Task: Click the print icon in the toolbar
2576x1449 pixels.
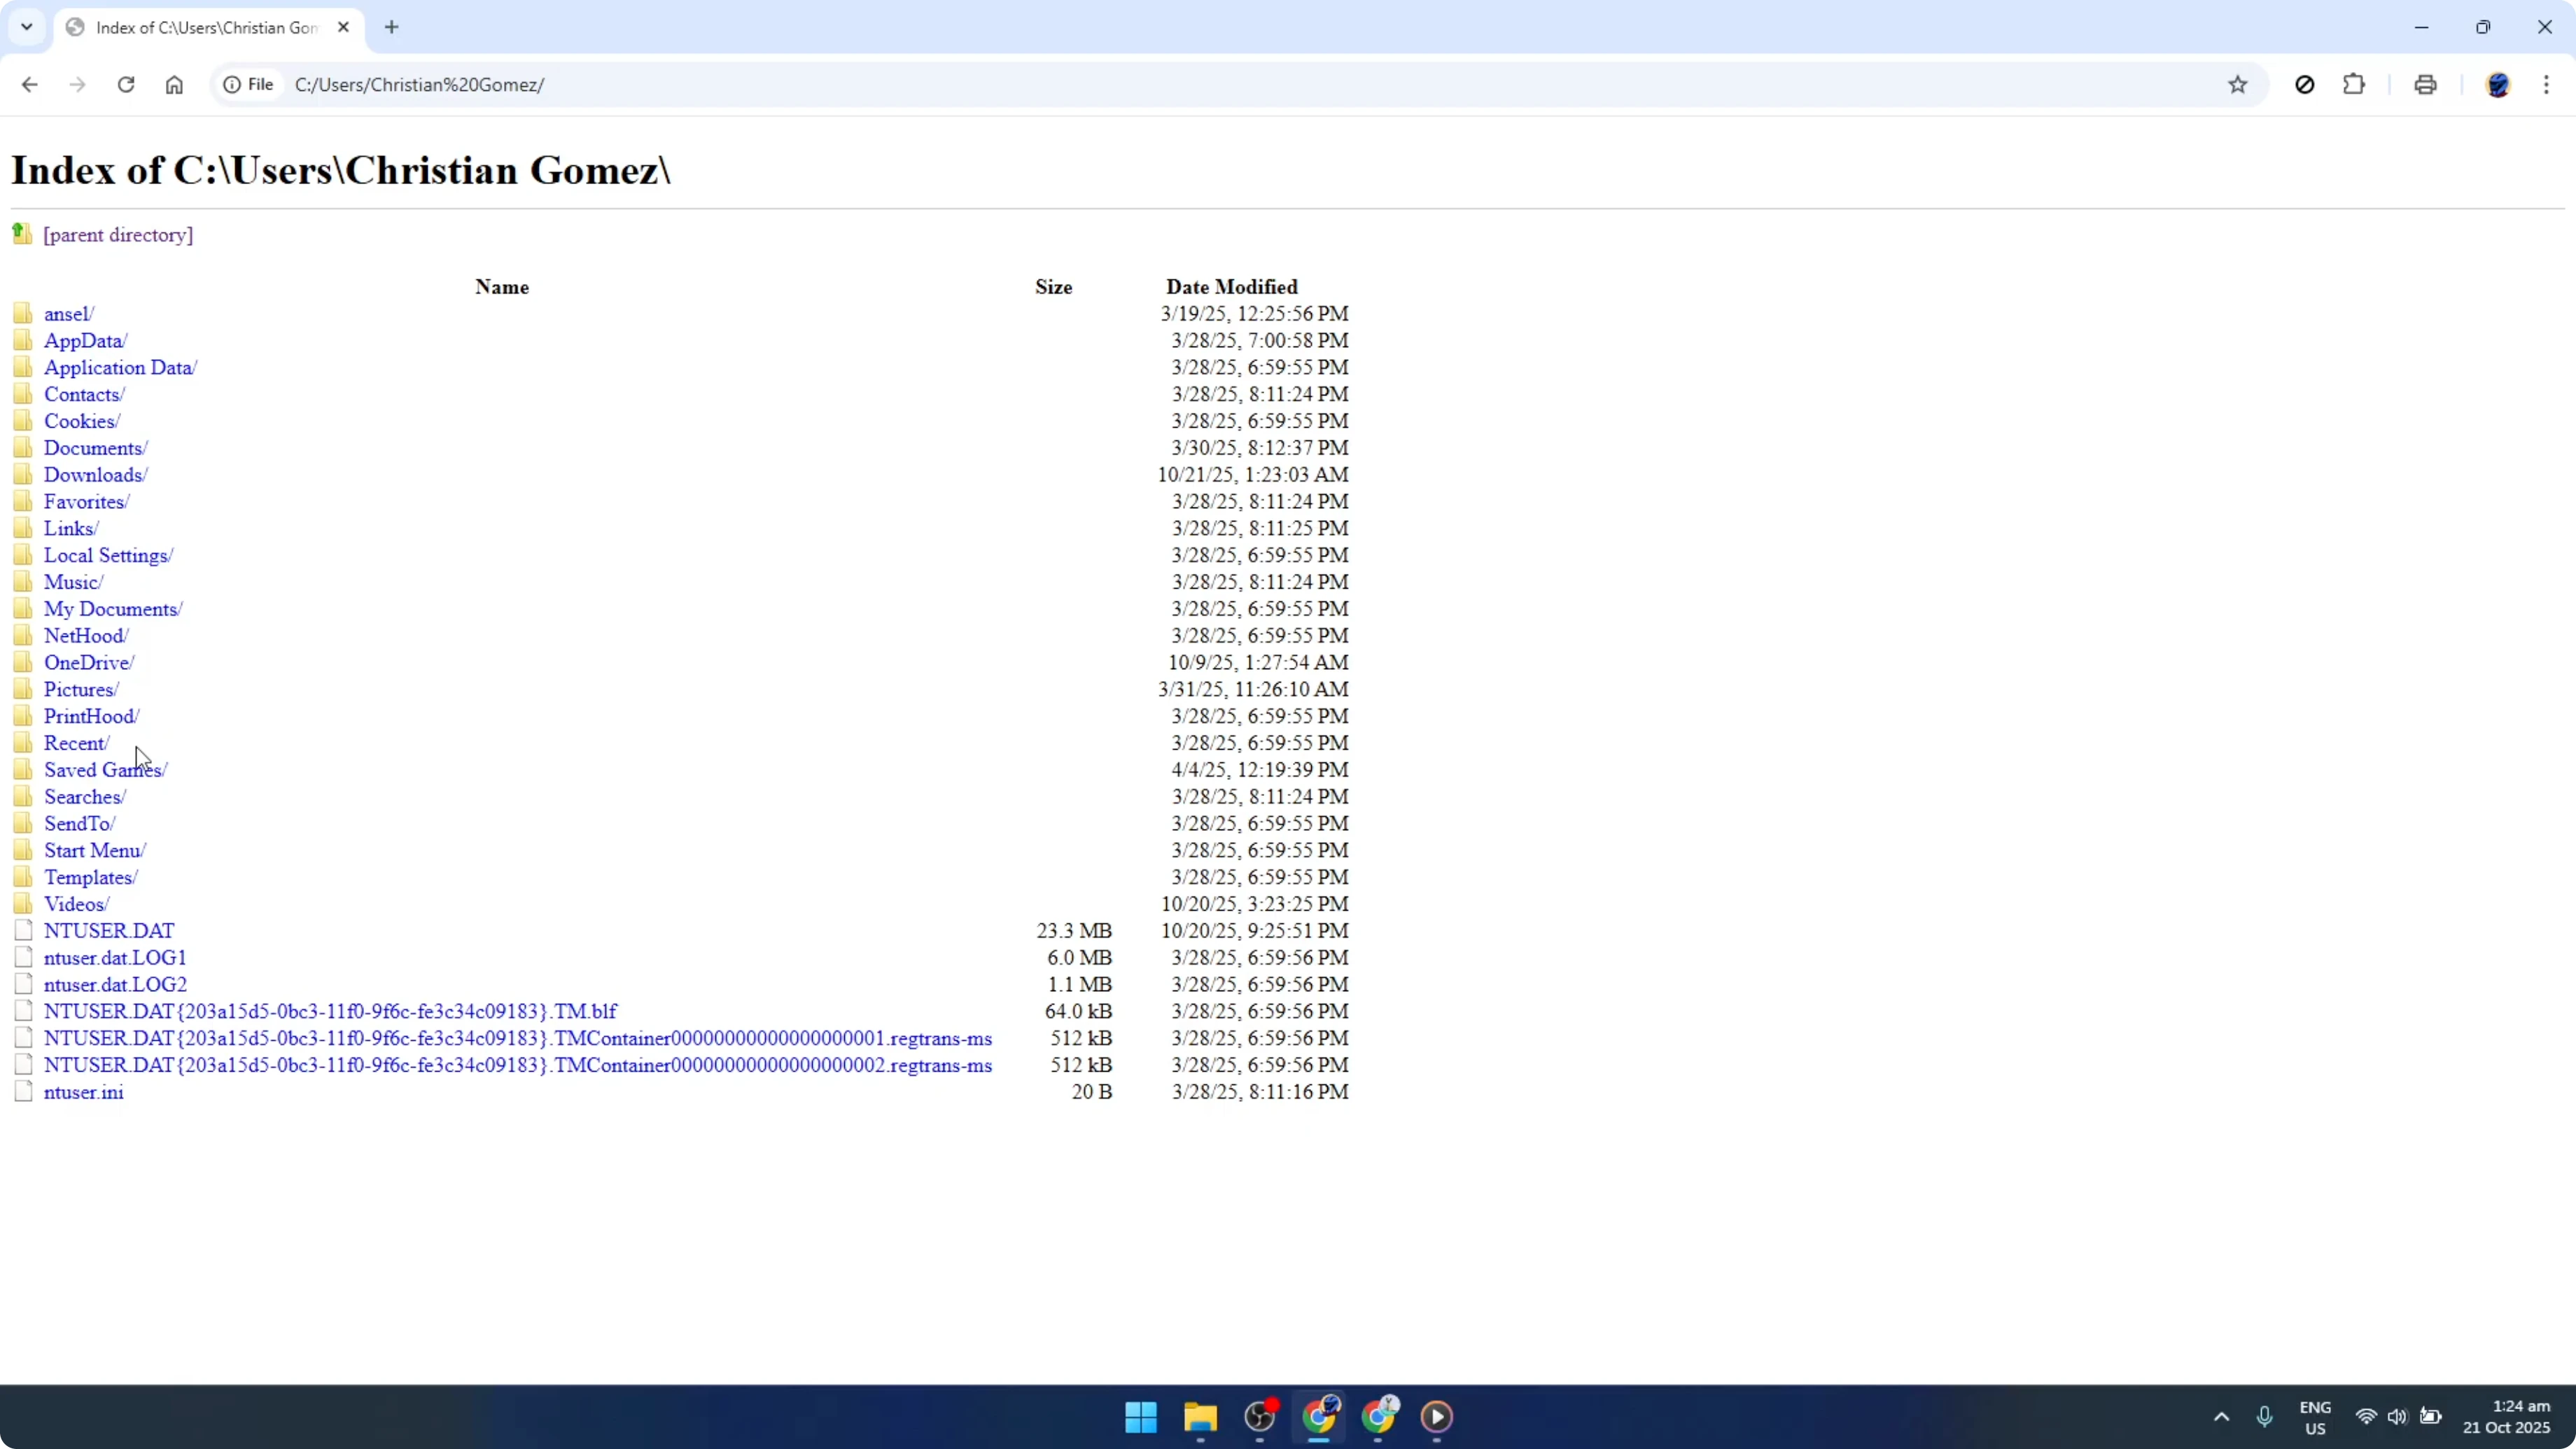Action: click(2425, 85)
